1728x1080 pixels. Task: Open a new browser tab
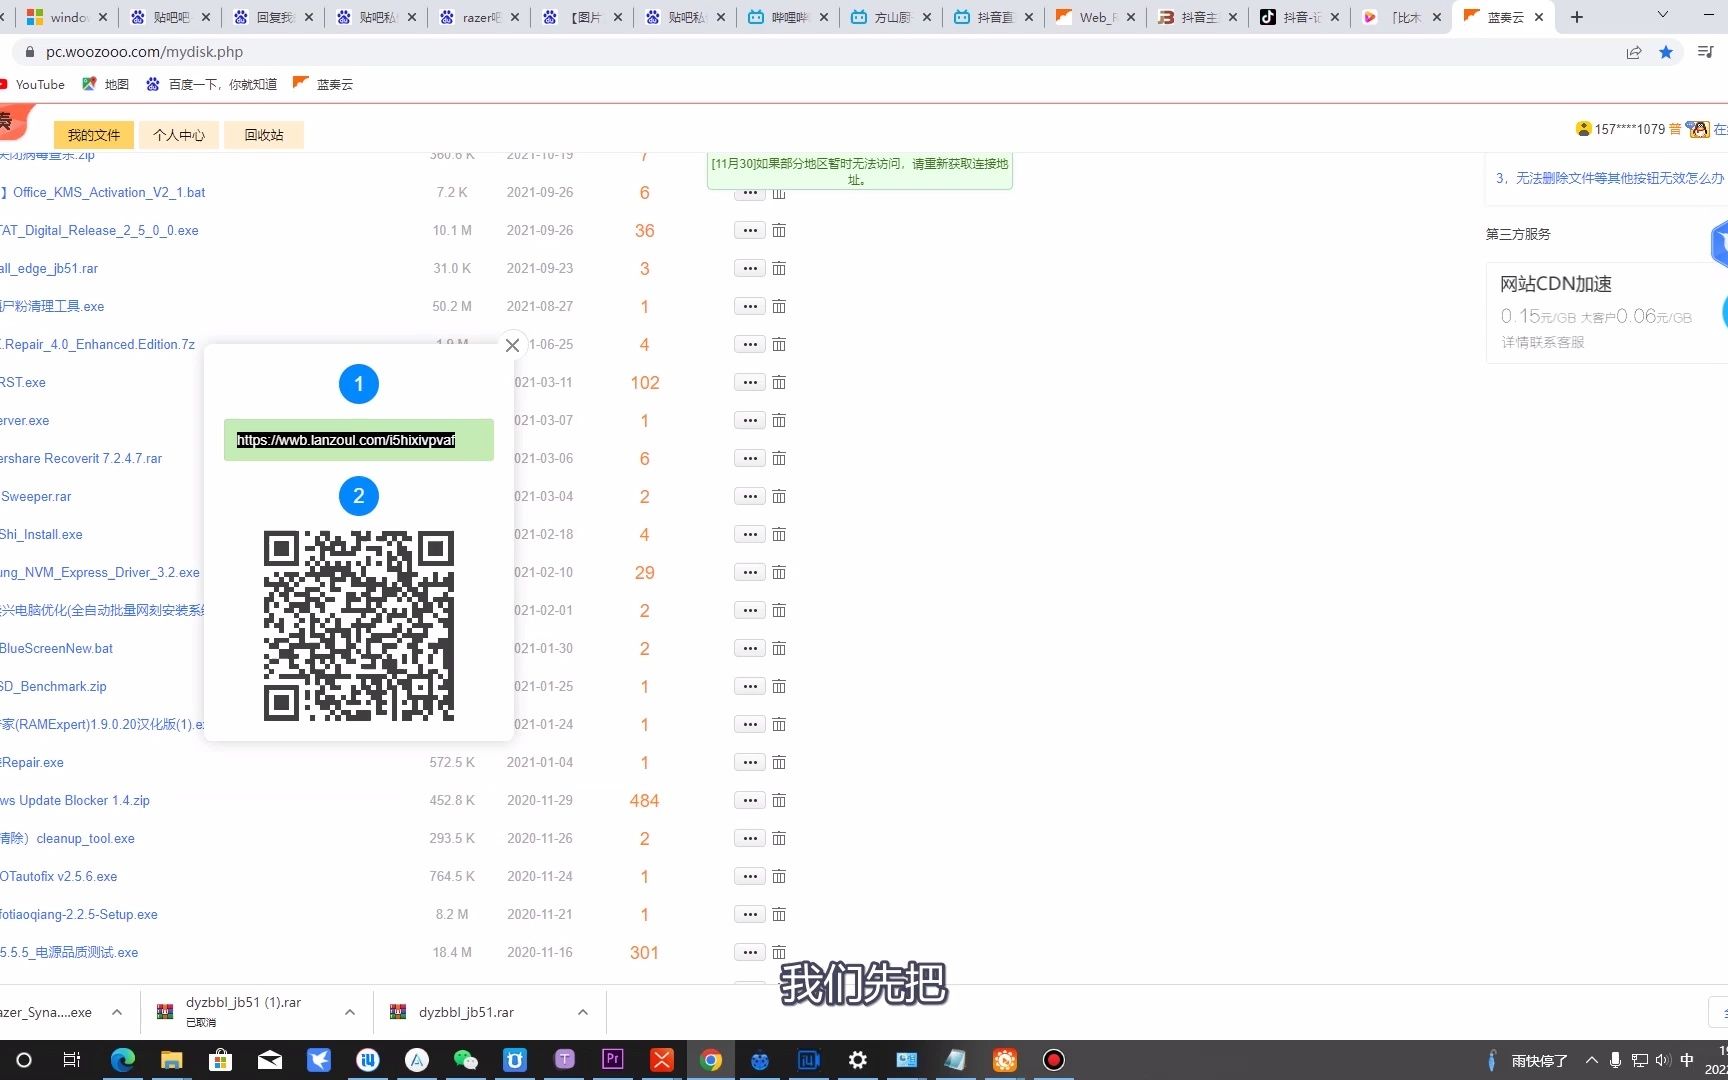point(1577,17)
